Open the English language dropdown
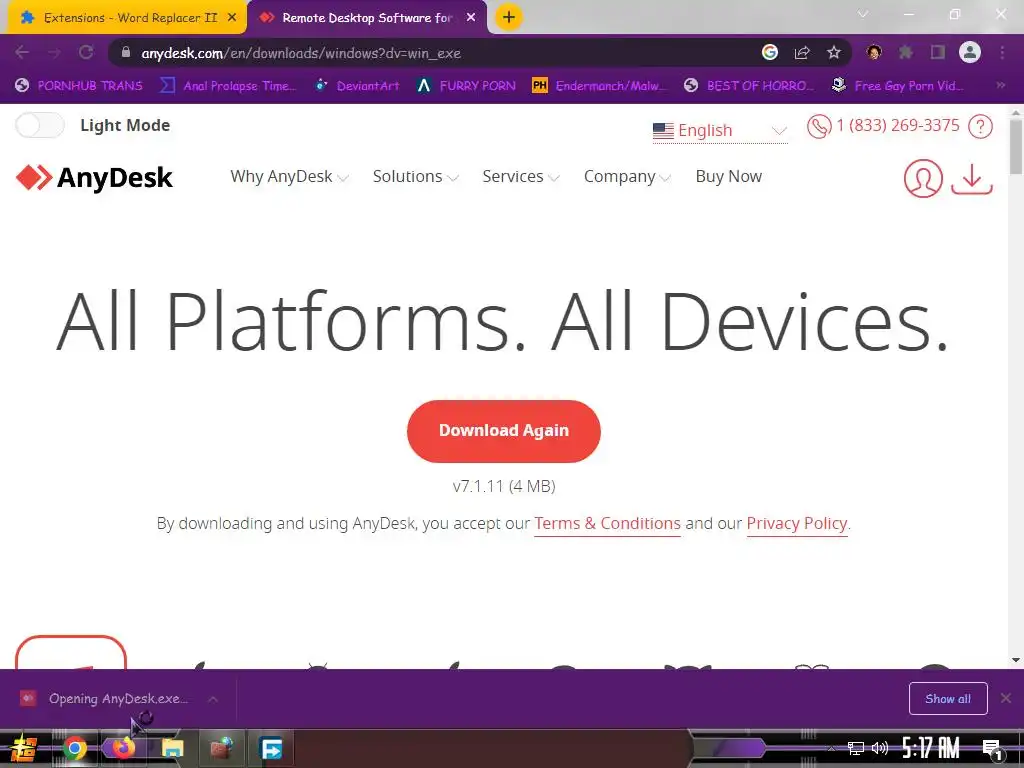 720,131
